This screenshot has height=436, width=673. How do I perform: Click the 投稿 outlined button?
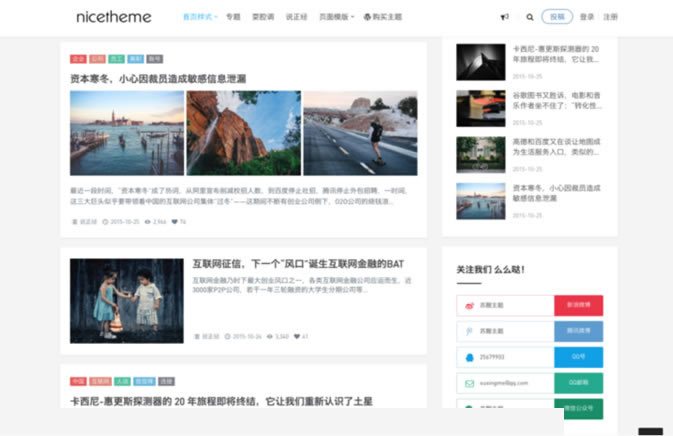[x=557, y=16]
